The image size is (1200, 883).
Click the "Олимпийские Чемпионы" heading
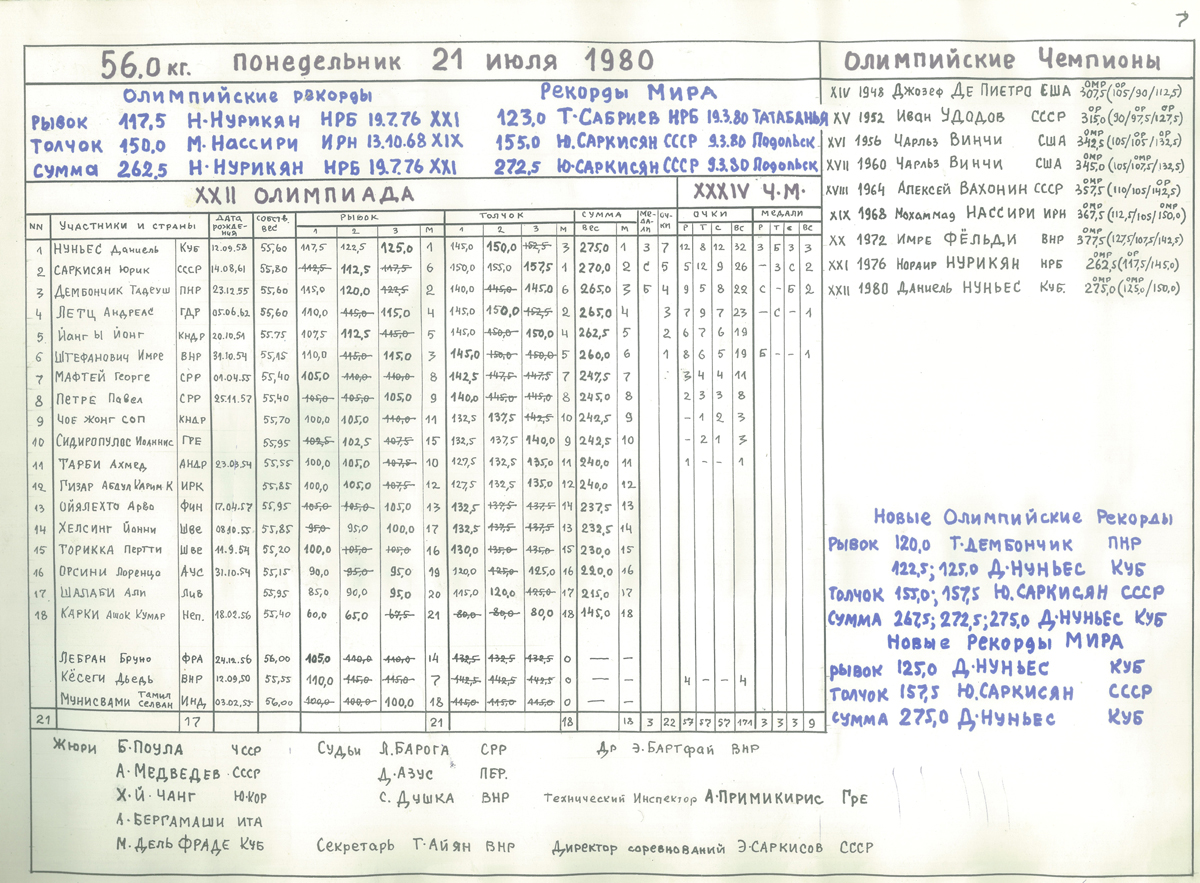1003,59
